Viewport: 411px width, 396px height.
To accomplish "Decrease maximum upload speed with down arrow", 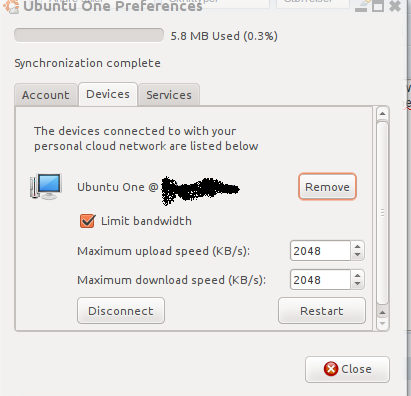I will [358, 255].
